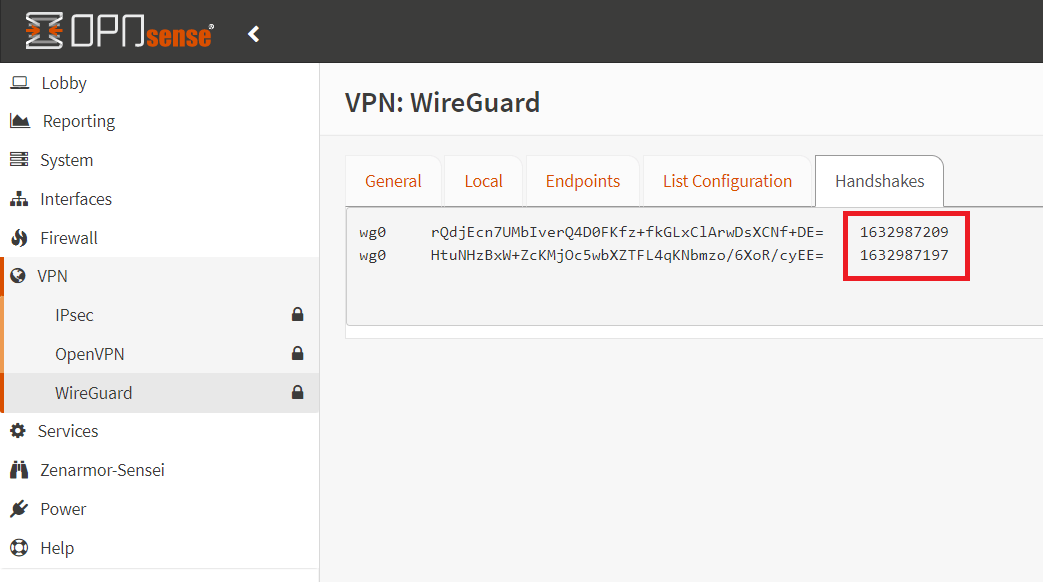
Task: Open the Local settings tab
Action: pos(483,181)
